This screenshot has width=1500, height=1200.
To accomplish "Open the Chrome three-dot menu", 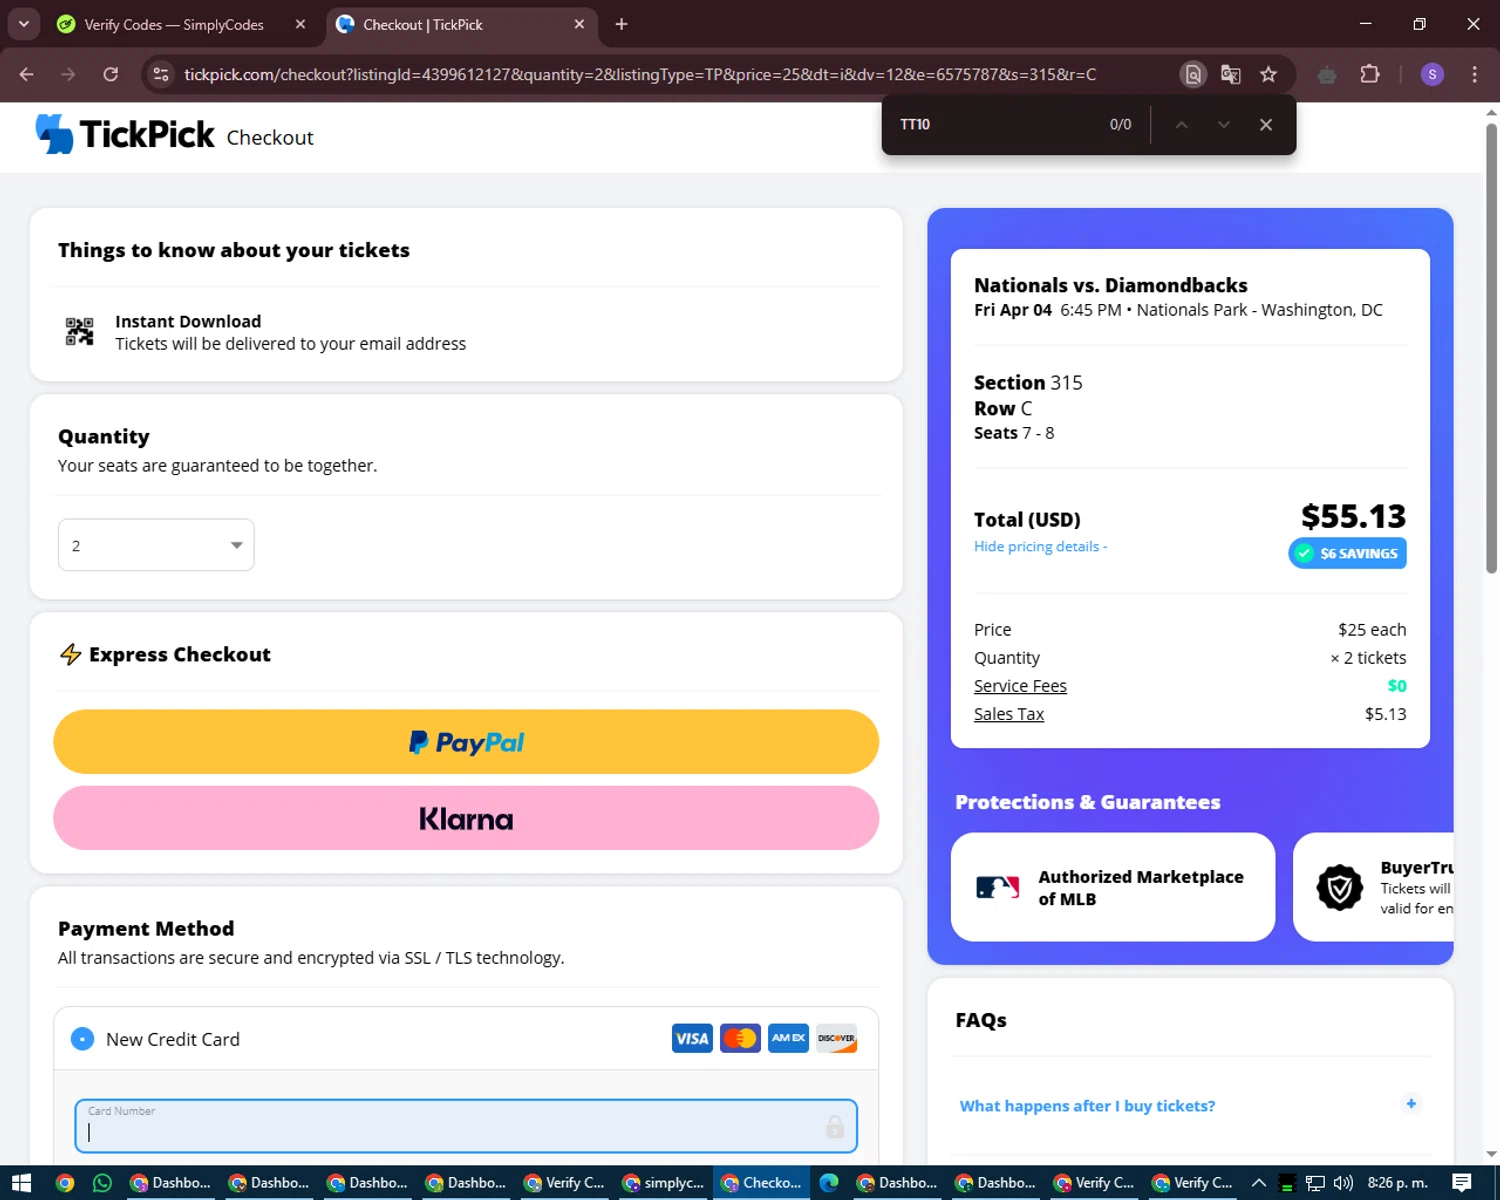I will pos(1474,74).
